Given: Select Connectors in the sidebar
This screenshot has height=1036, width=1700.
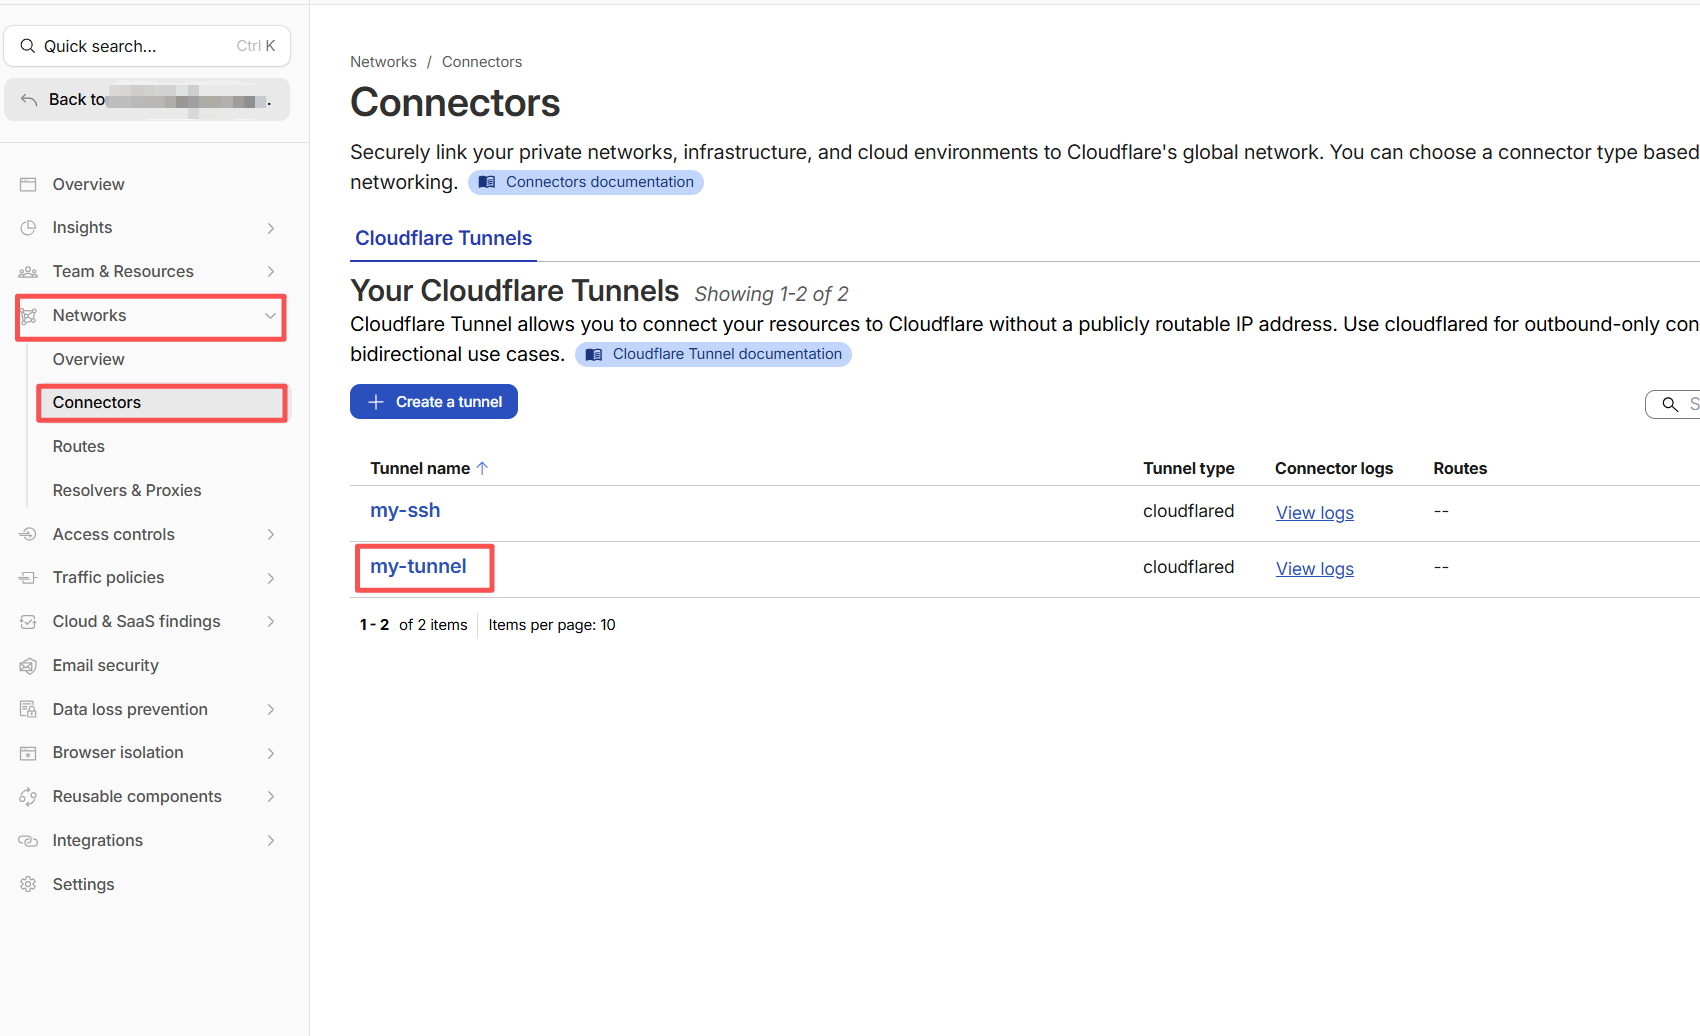Looking at the screenshot, I should [161, 403].
